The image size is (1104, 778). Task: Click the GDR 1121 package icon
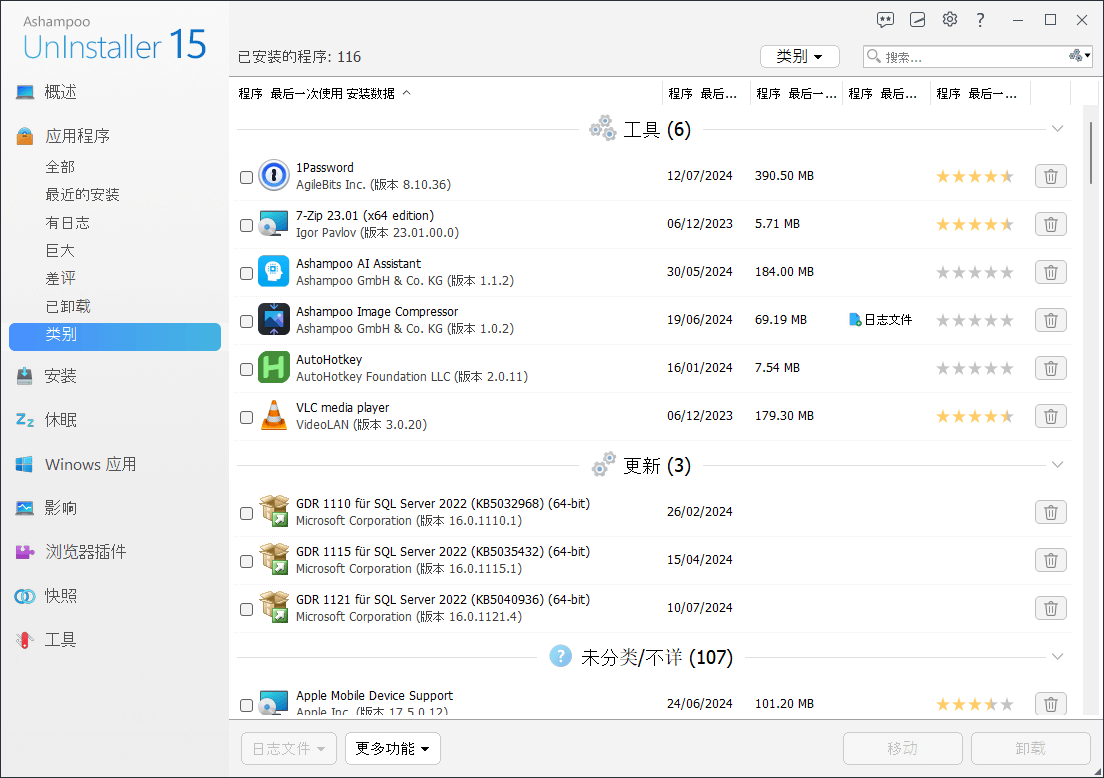[x=273, y=607]
